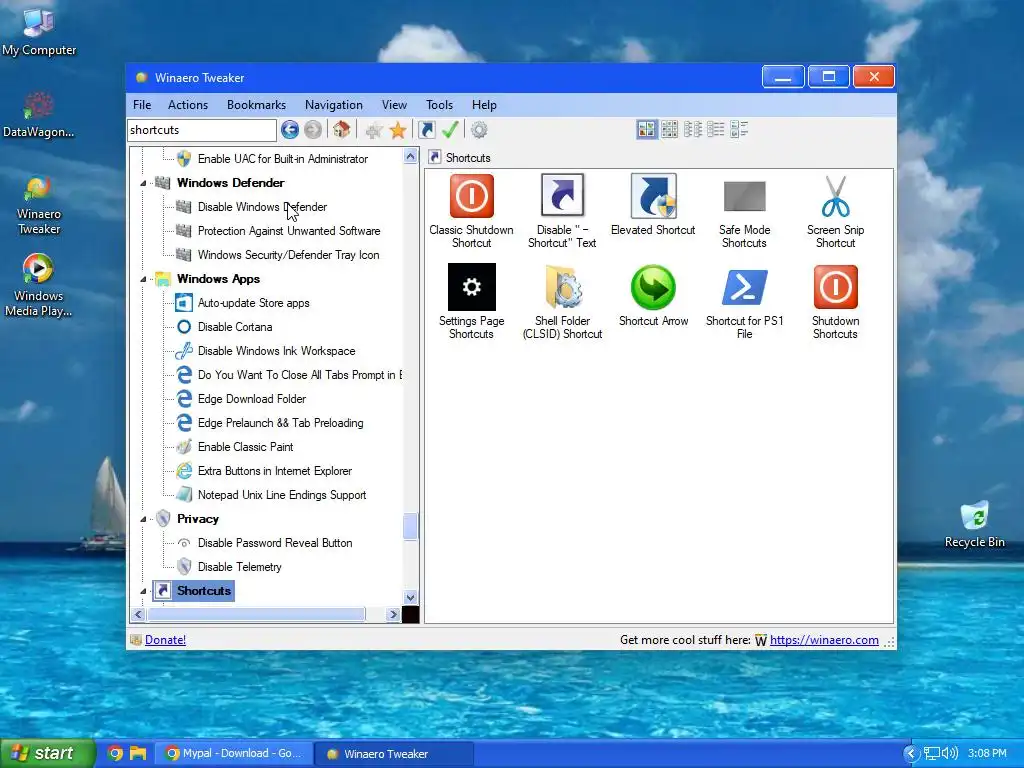Select Disable Cortana tree item
Image resolution: width=1024 pixels, height=768 pixels.
click(x=234, y=327)
